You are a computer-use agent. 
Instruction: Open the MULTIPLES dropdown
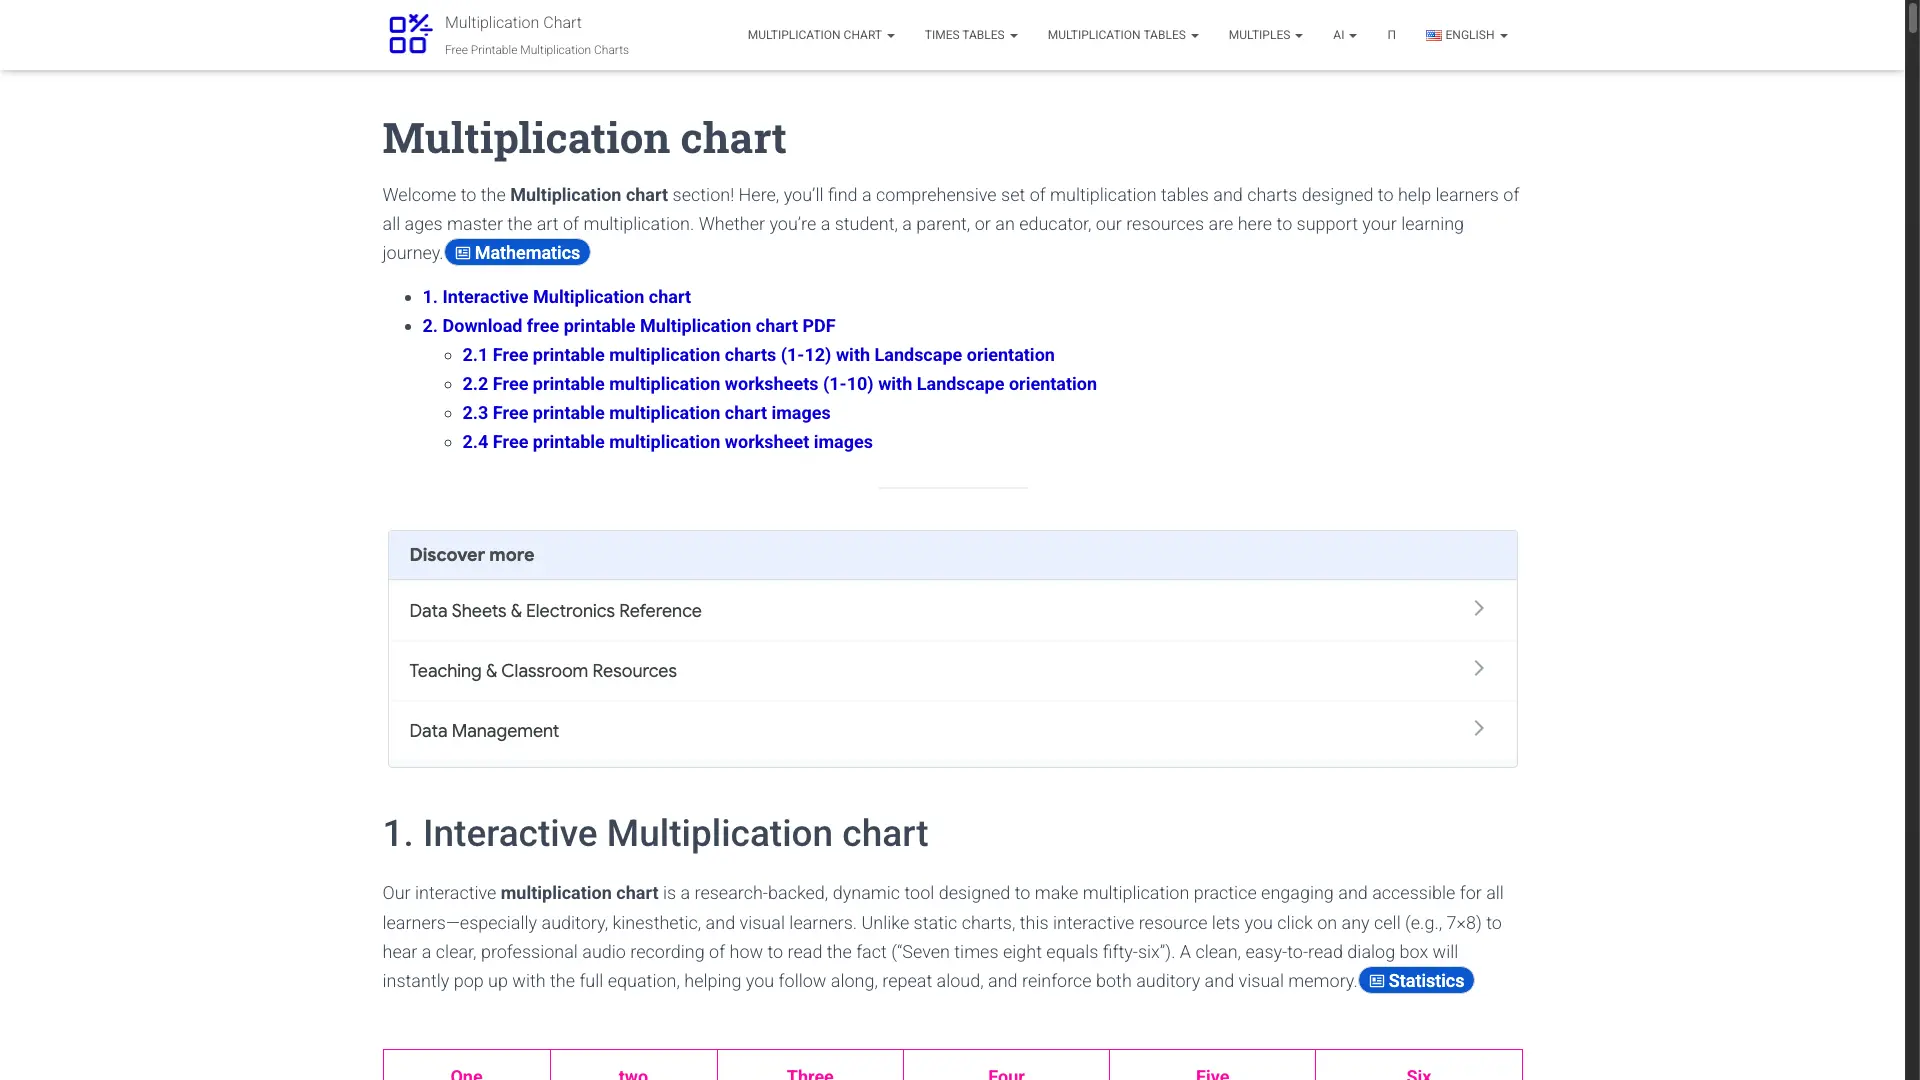click(1265, 35)
